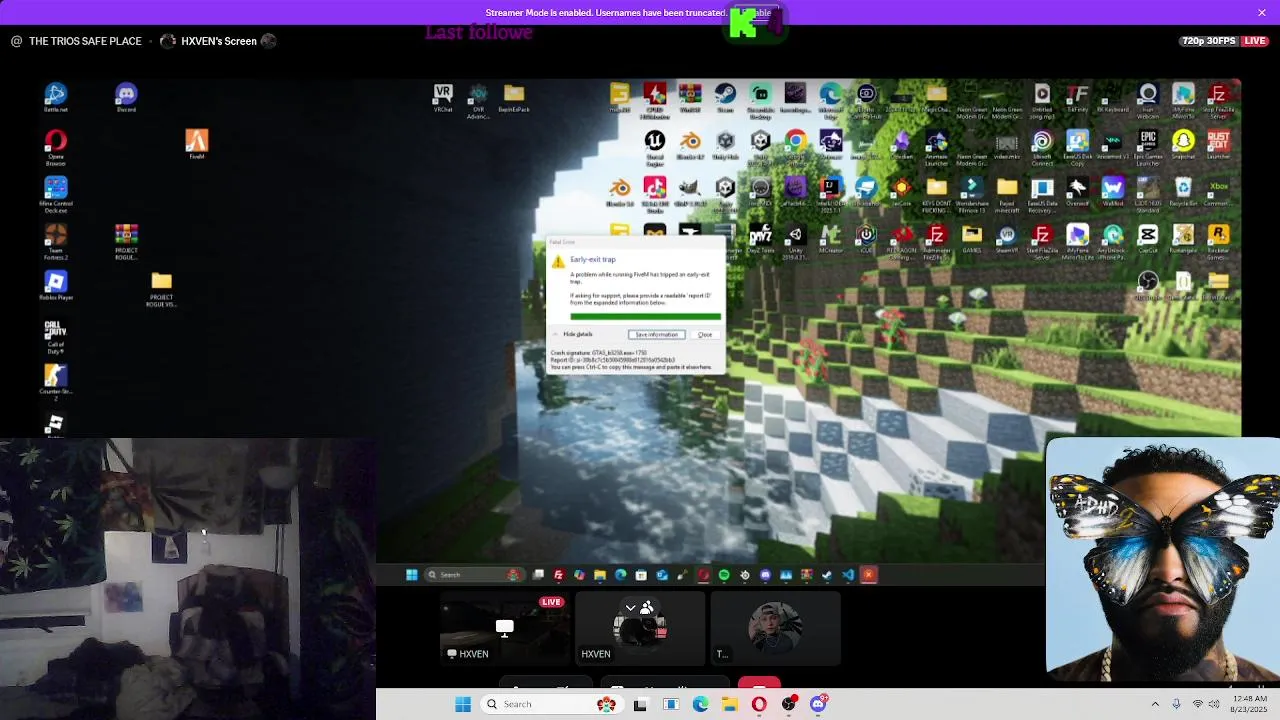Open the Epic Games Launcher shortcut
1280x720 pixels.
coord(1148,146)
